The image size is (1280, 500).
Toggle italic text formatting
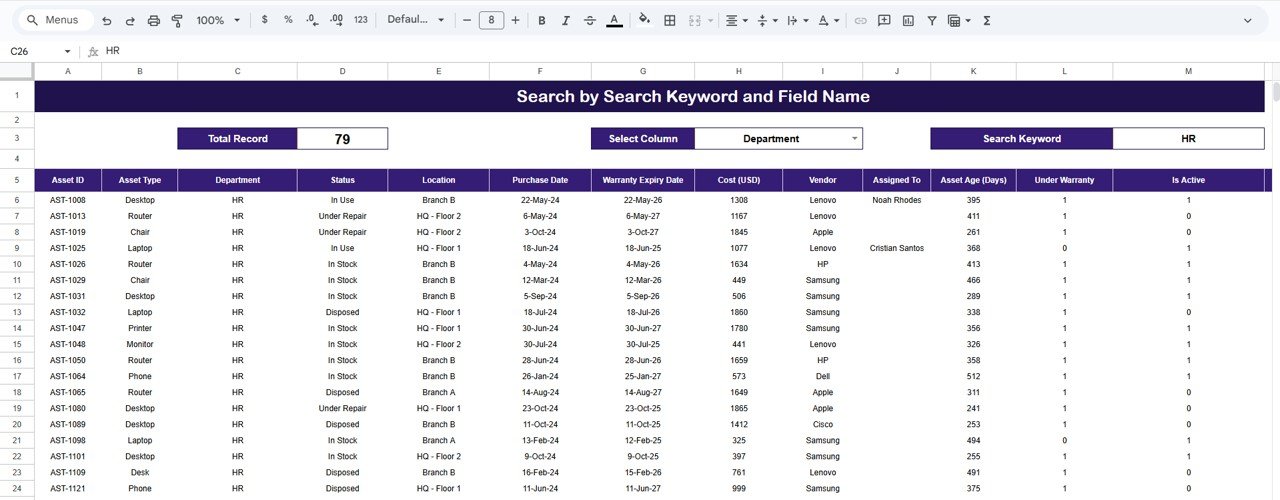pos(565,20)
